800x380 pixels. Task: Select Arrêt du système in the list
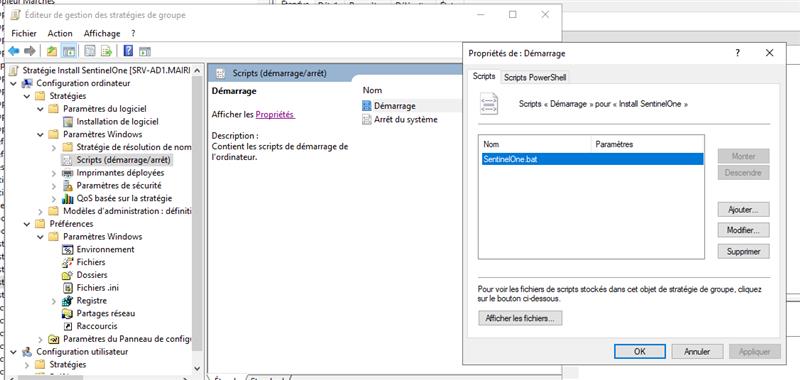pos(406,120)
